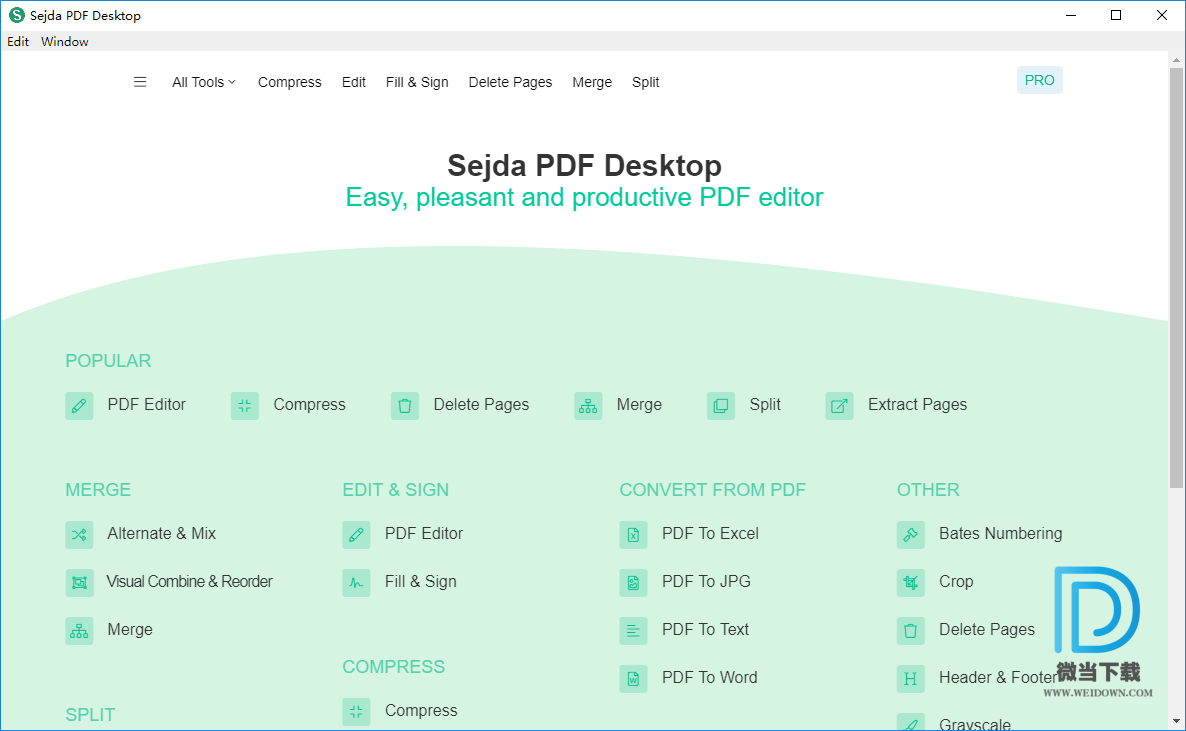Viewport: 1186px width, 731px height.
Task: Open the PDF To Excel link
Action: click(710, 533)
